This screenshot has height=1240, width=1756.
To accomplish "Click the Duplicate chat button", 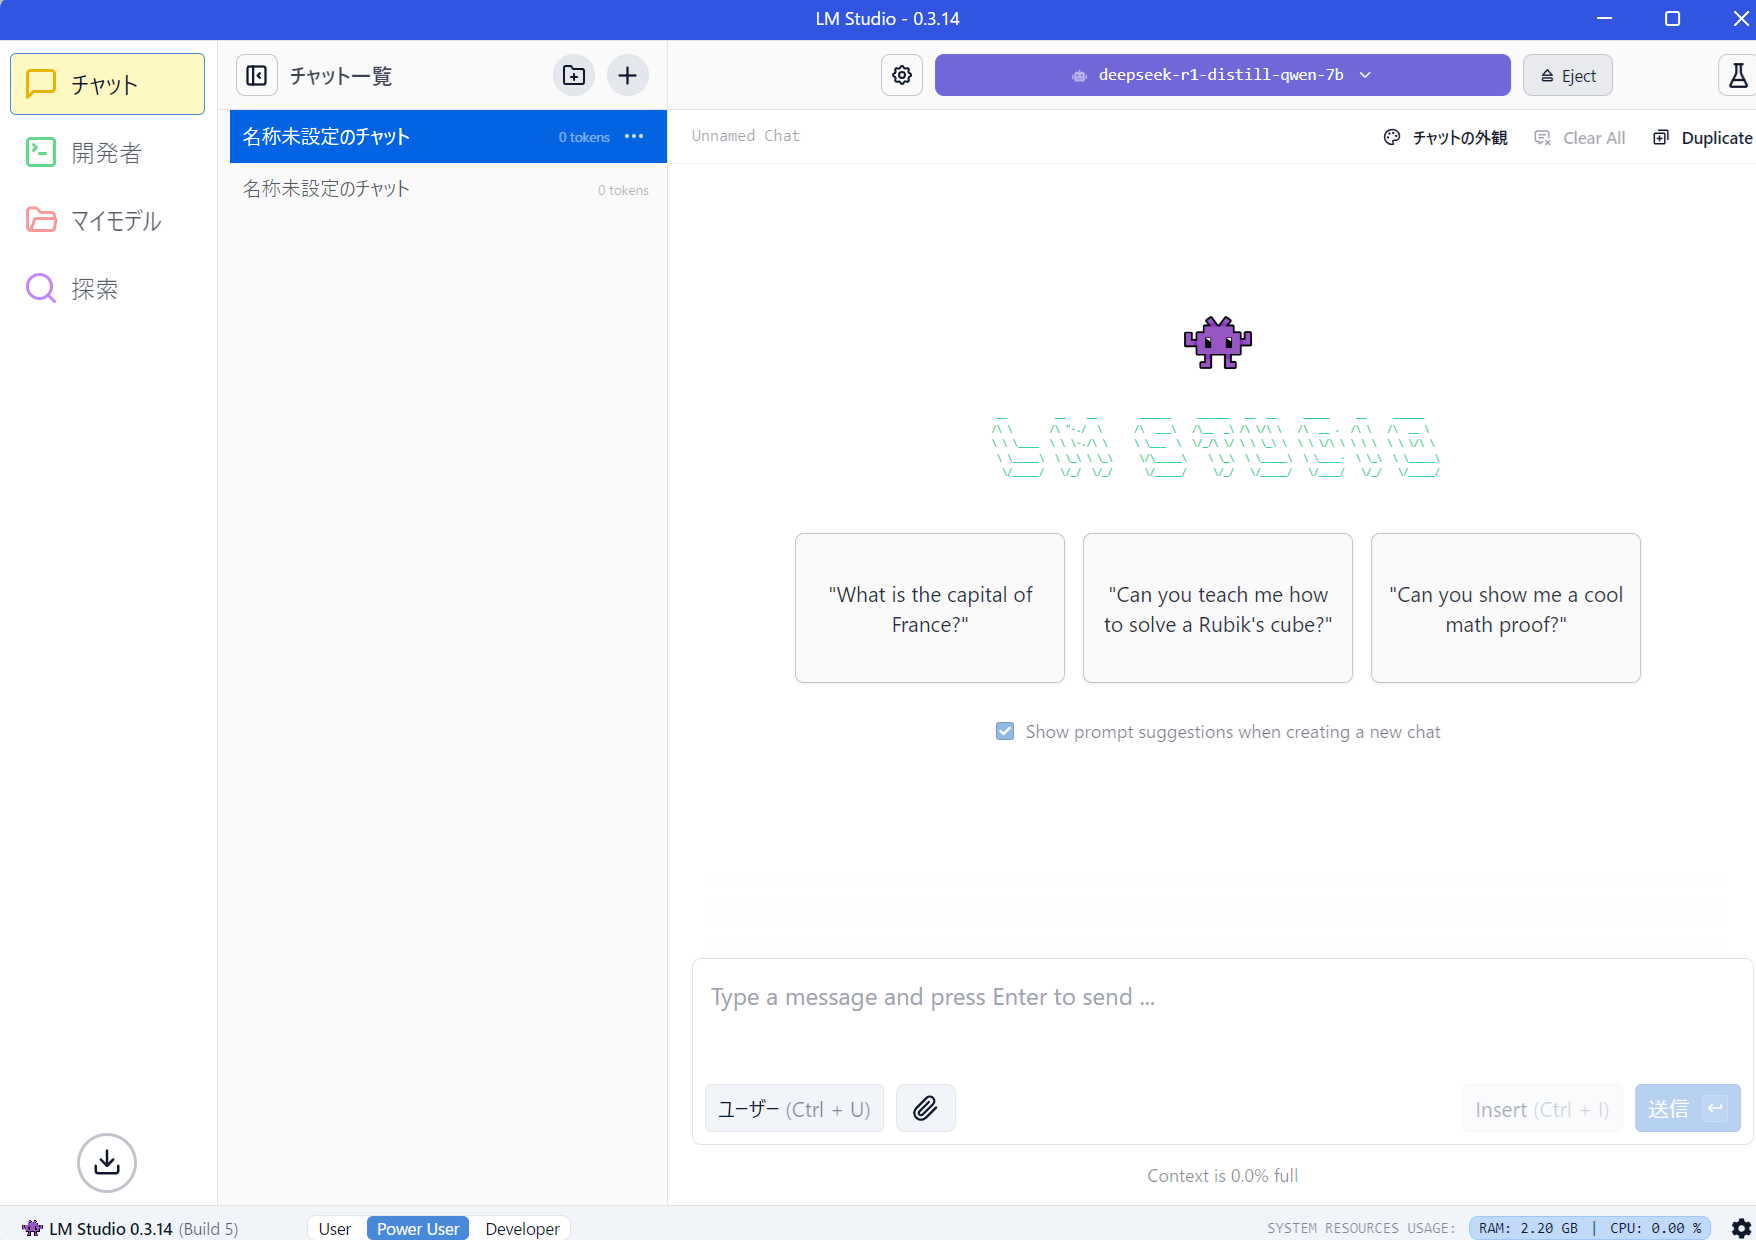I will [1703, 137].
